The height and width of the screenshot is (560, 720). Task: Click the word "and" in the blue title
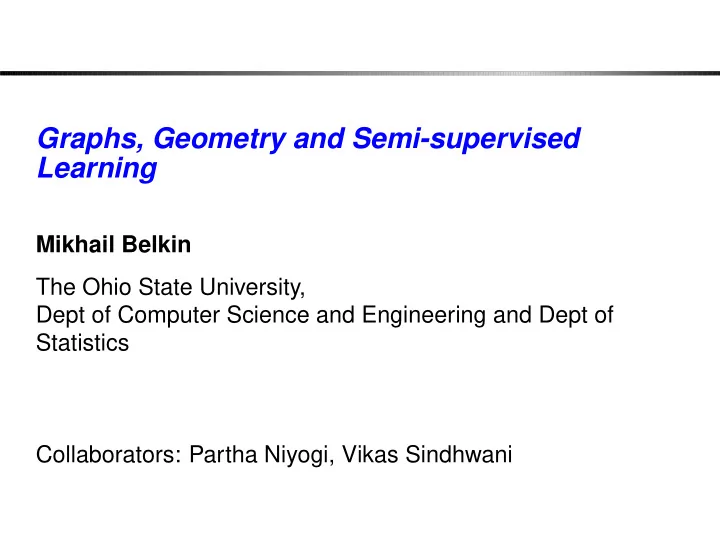click(x=319, y=139)
